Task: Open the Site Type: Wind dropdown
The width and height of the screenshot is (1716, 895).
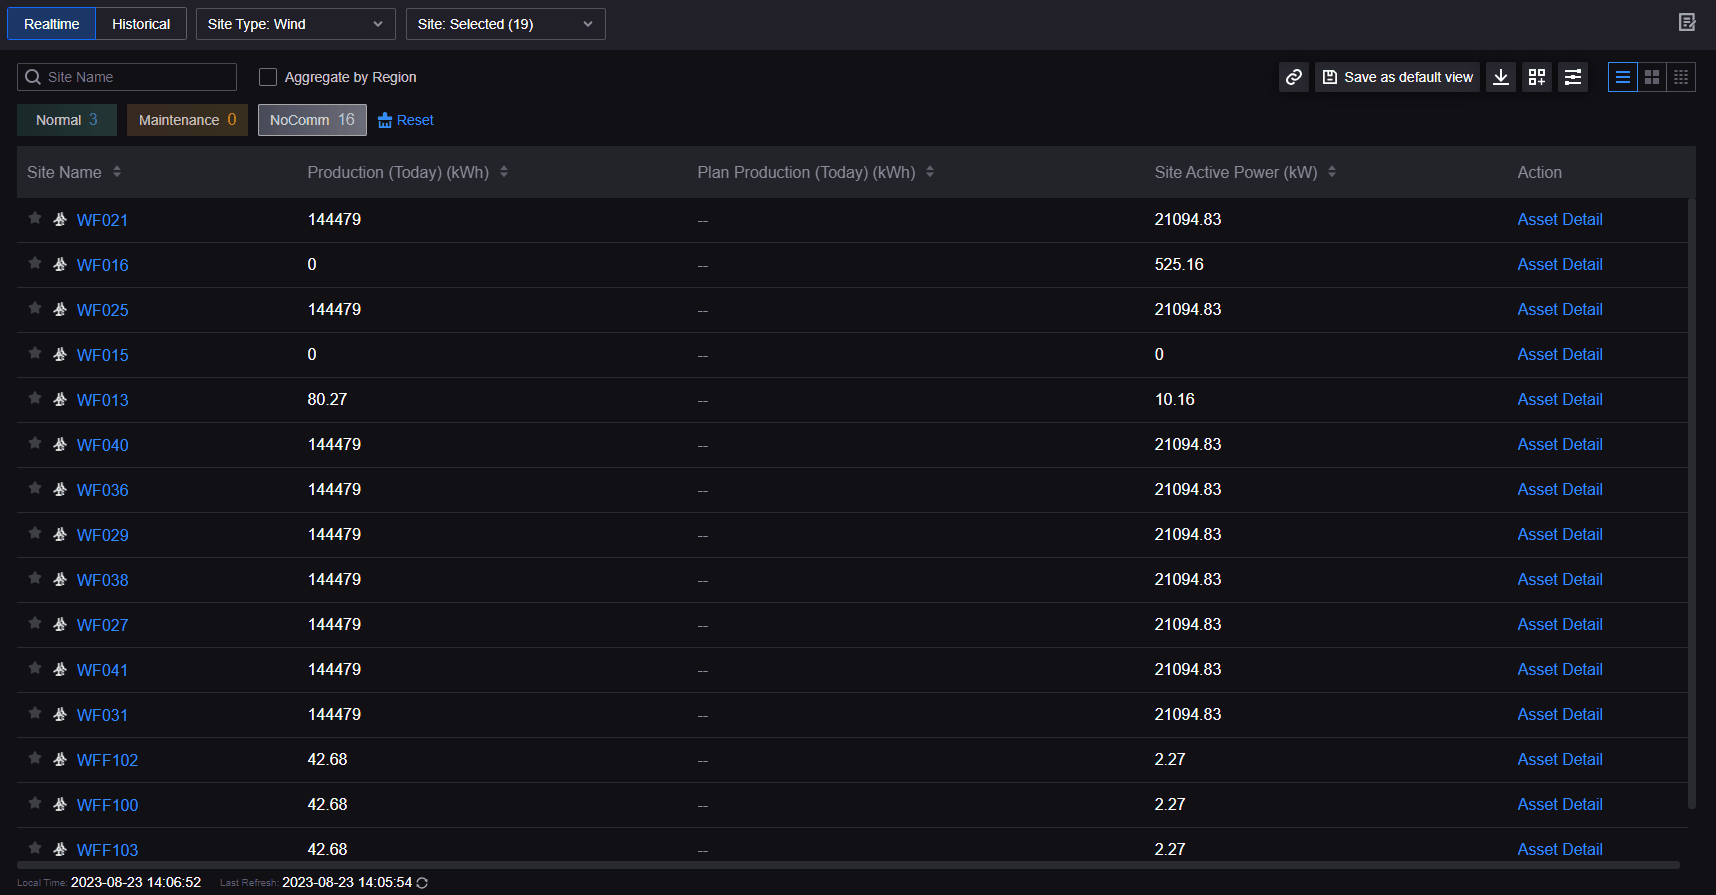Action: pos(296,24)
